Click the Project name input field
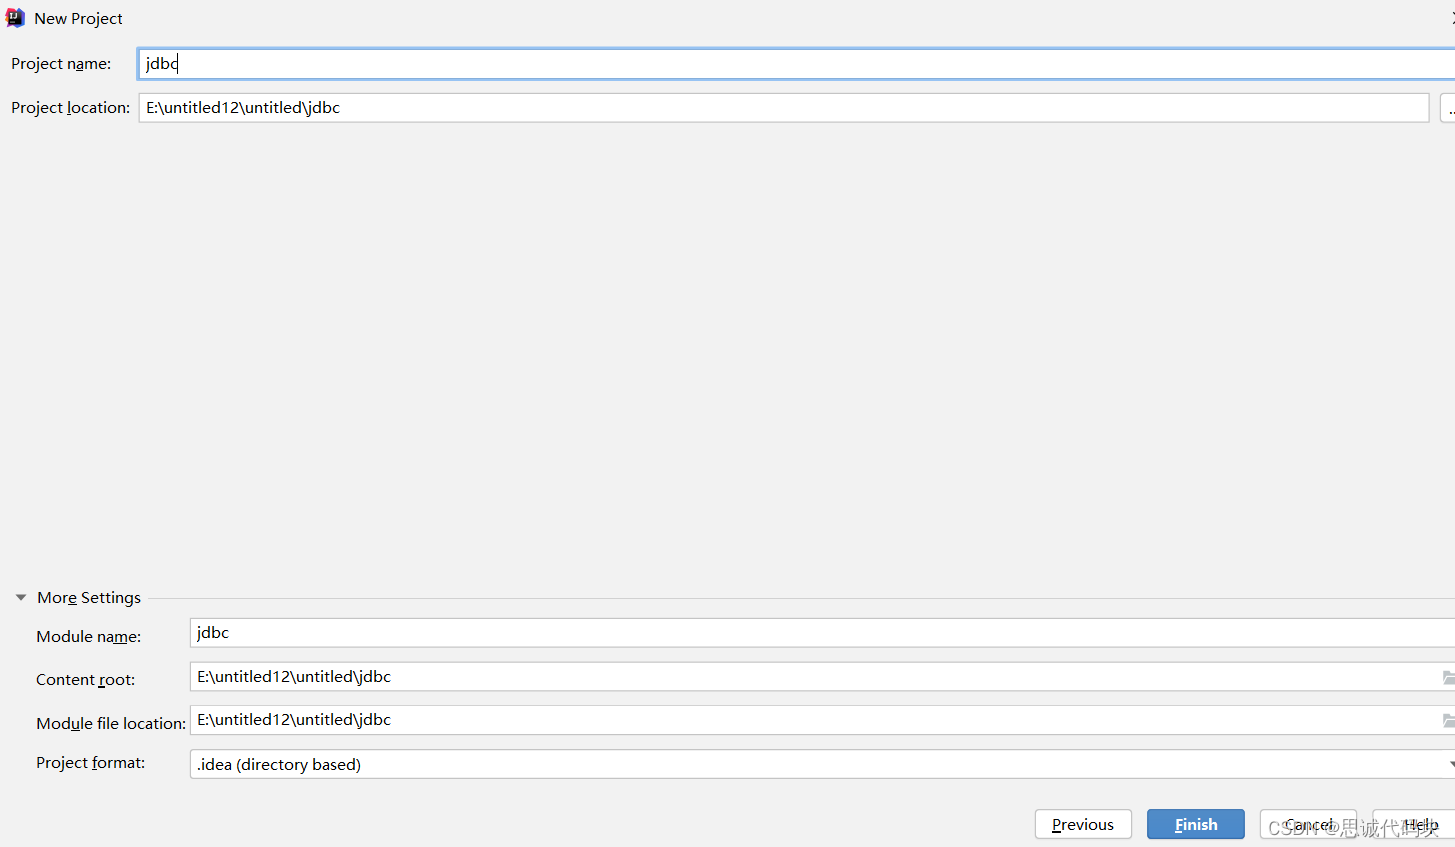Screen dimensions: 1455x847 click(797, 64)
